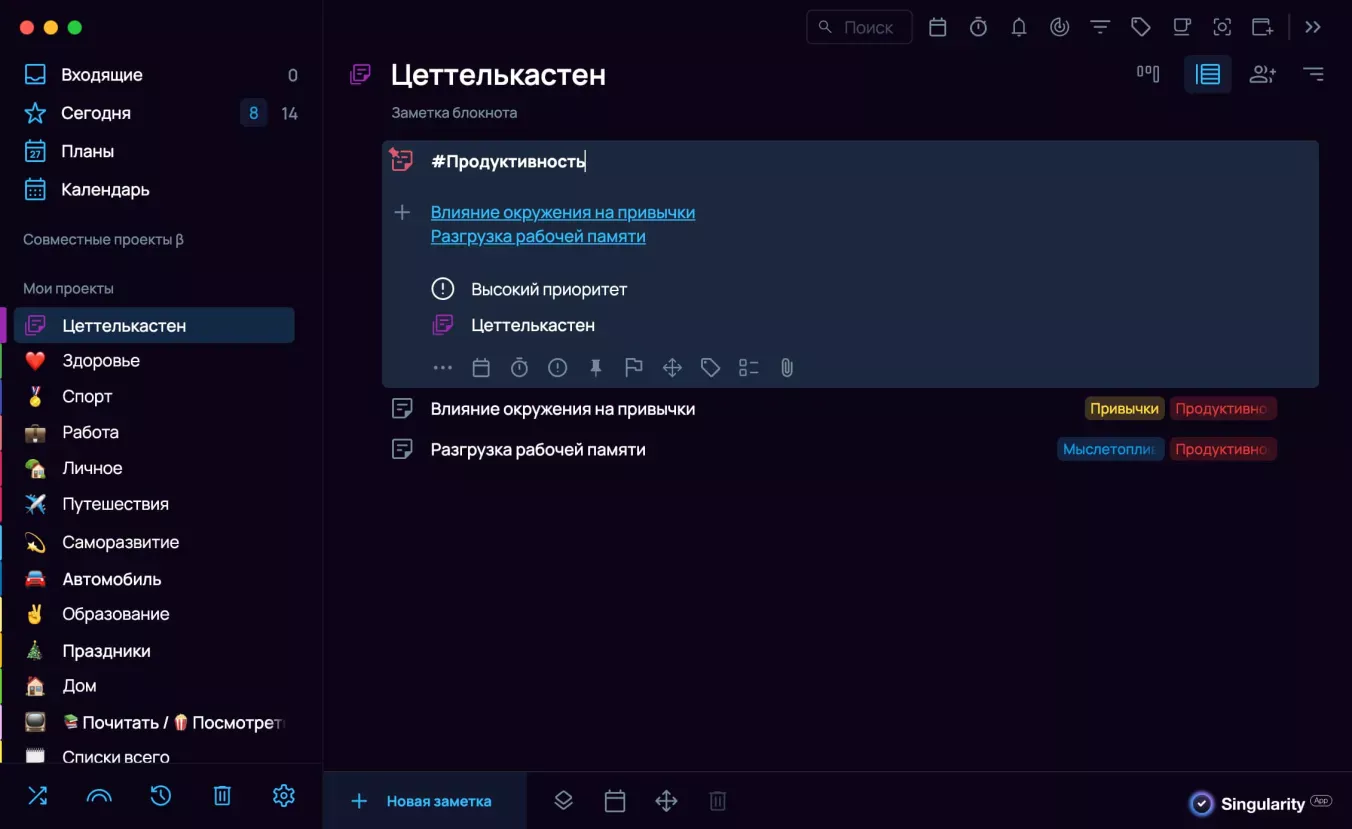Image resolution: width=1352 pixels, height=829 pixels.
Task: Switch to list view mode
Action: click(x=1208, y=74)
